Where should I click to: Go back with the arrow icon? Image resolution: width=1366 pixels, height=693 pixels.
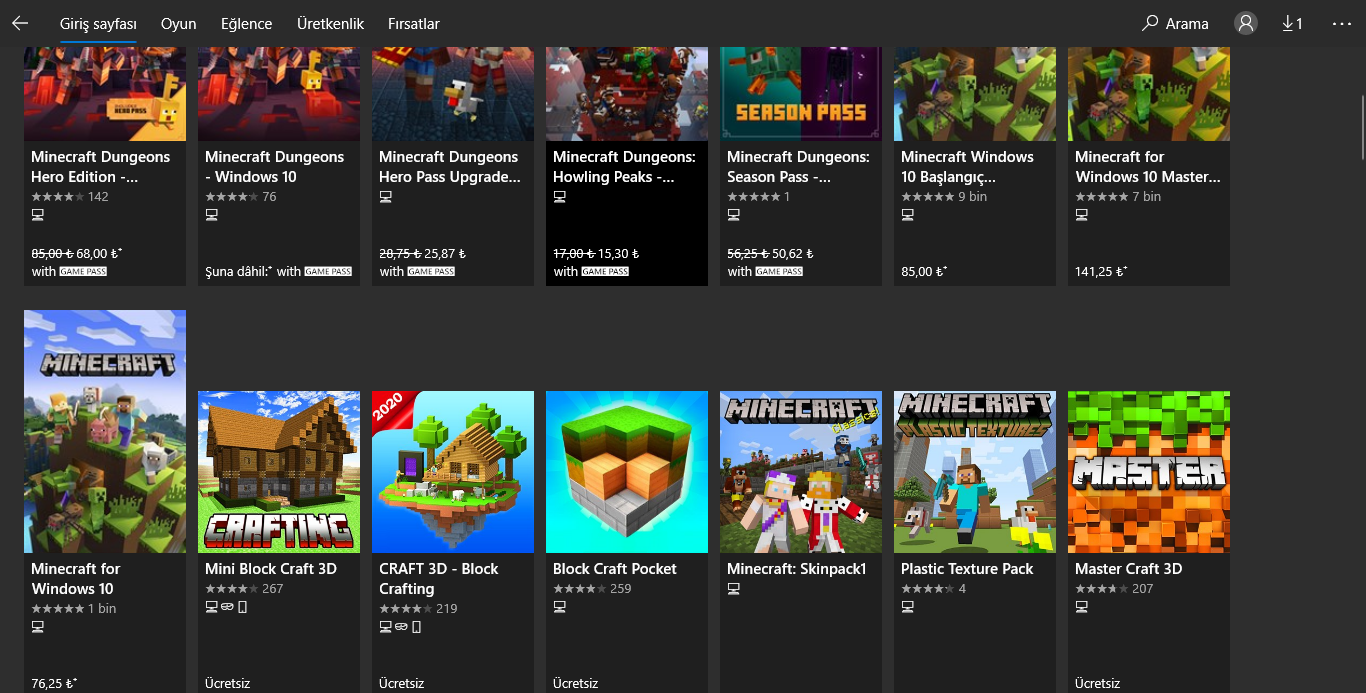coord(20,23)
